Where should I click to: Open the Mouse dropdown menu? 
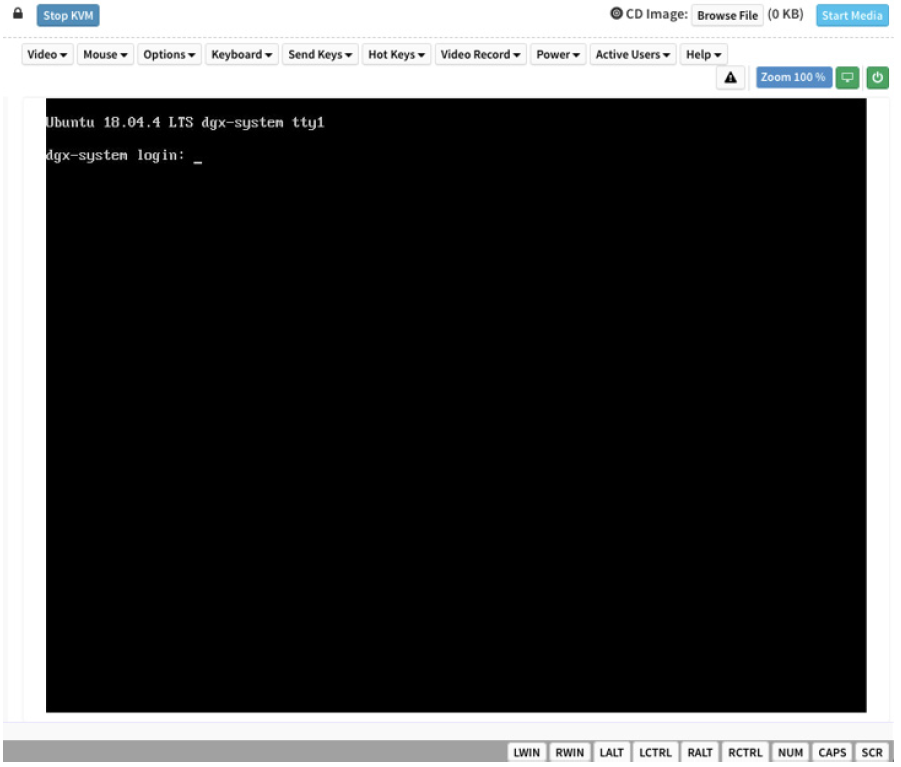pyautogui.click(x=105, y=55)
